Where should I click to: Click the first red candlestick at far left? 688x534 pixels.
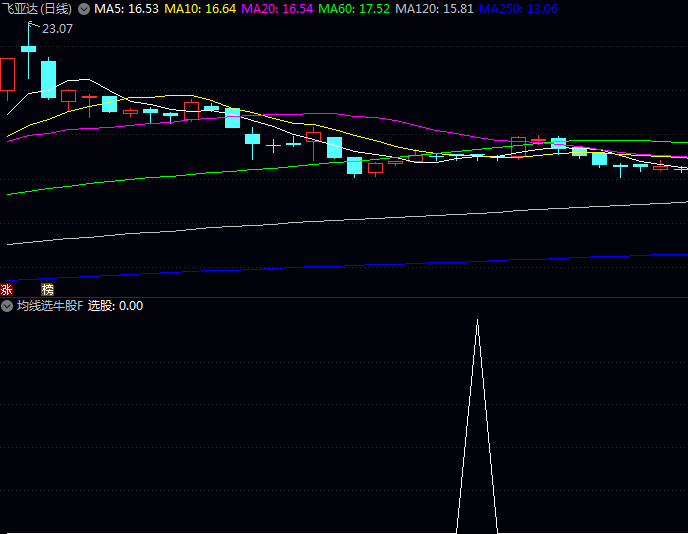point(8,74)
